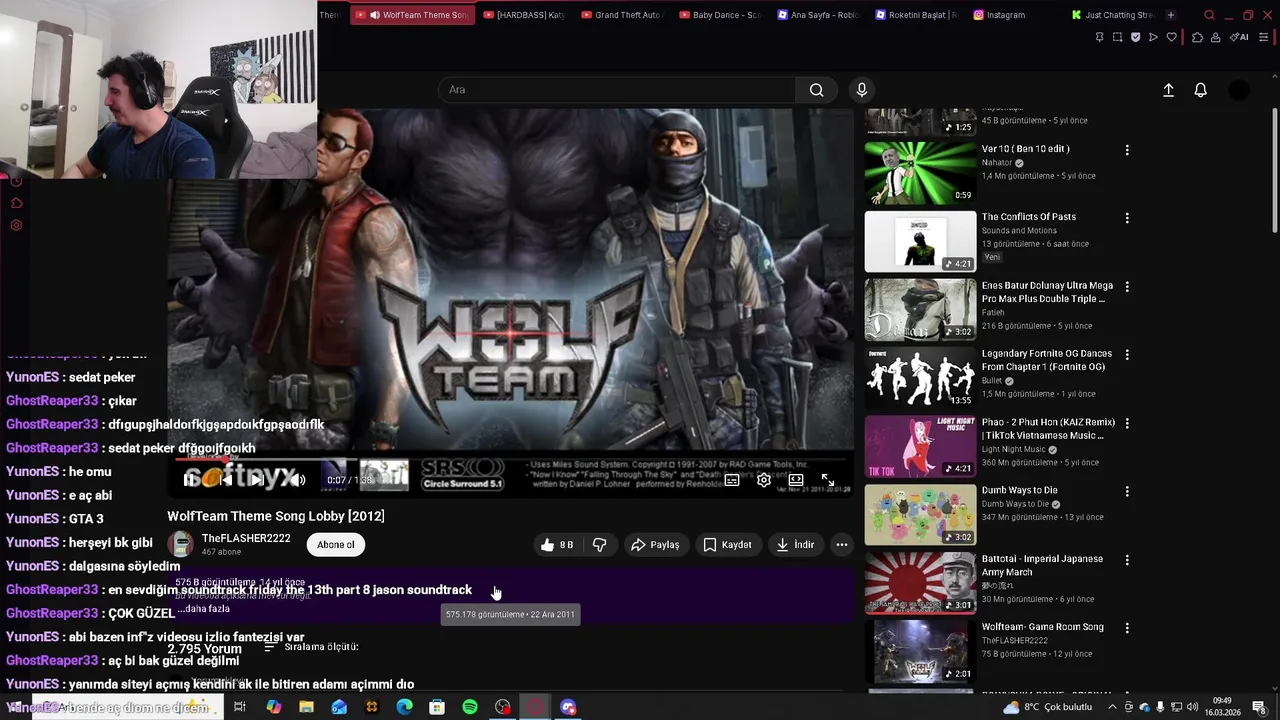Like the video with 8 B thumbs up
The height and width of the screenshot is (720, 1280).
[557, 545]
